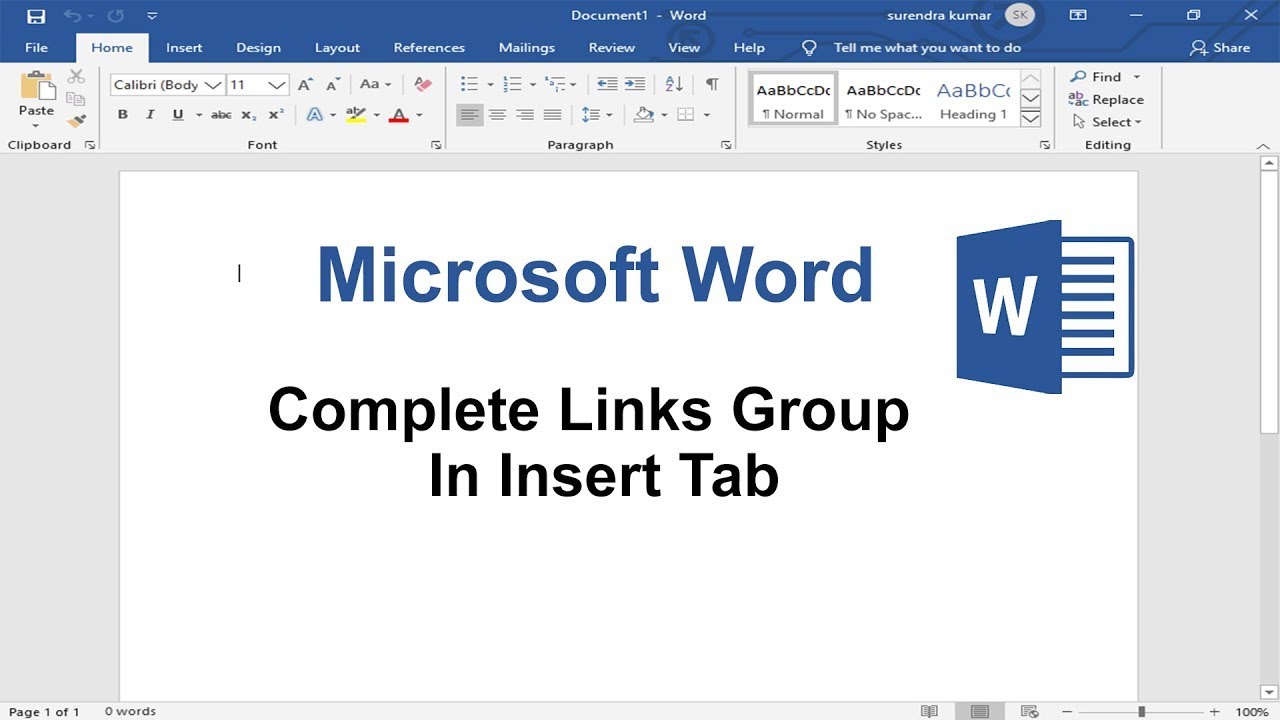1280x720 pixels.
Task: Select the Format Painter brush
Action: [76, 121]
